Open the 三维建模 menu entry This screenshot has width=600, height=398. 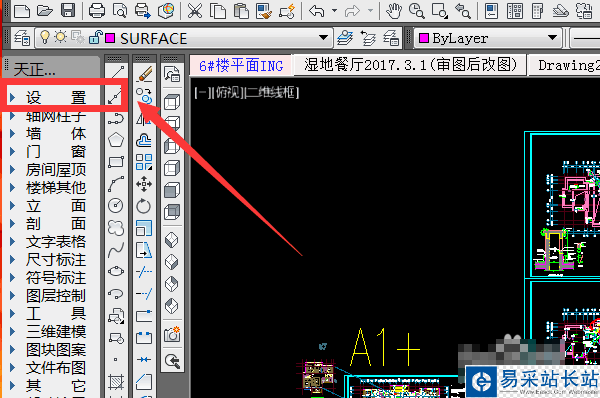point(55,331)
